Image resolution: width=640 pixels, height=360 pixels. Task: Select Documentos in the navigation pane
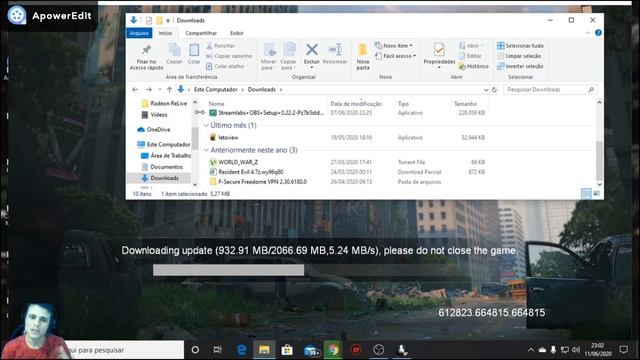[162, 167]
